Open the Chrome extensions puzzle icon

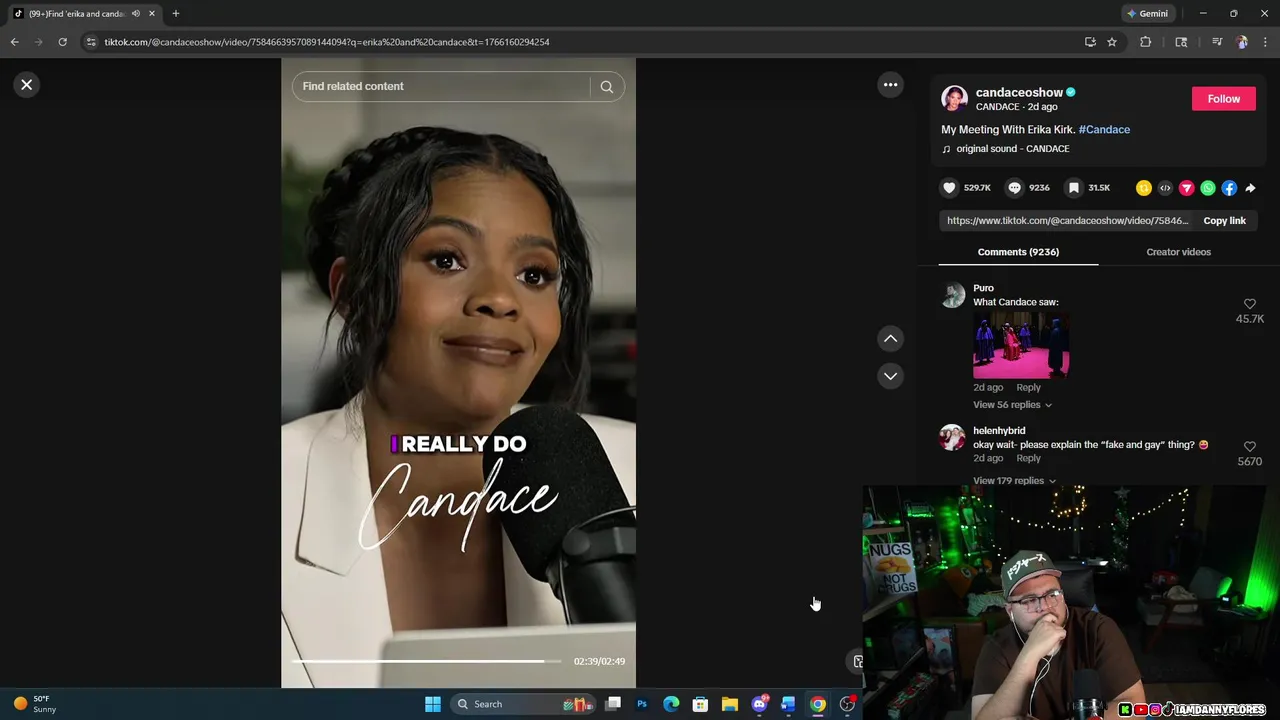click(x=1145, y=42)
